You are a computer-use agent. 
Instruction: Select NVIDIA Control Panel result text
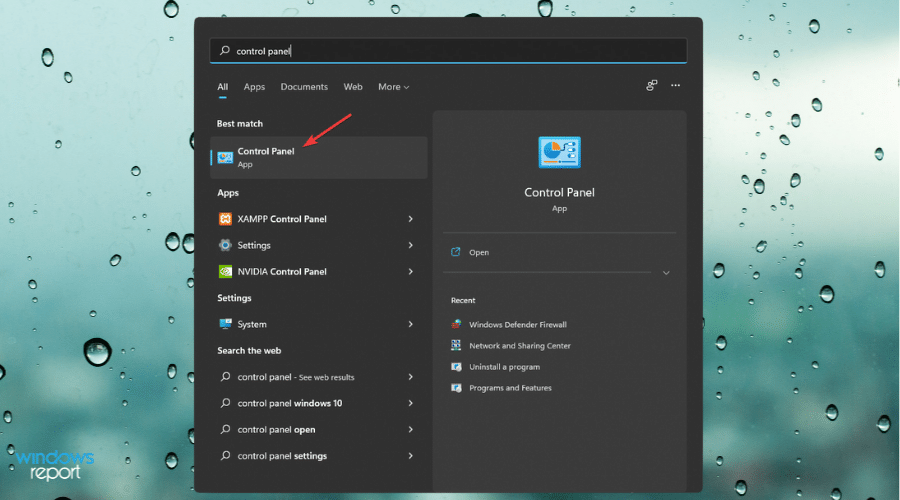pyautogui.click(x=282, y=272)
